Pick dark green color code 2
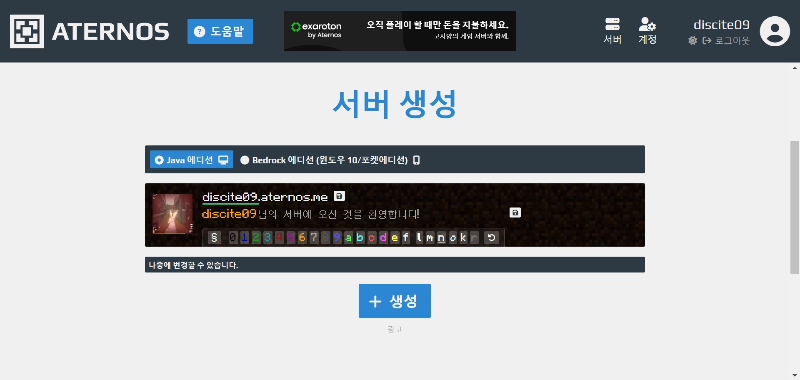Image resolution: width=800 pixels, height=380 pixels. (x=256, y=238)
